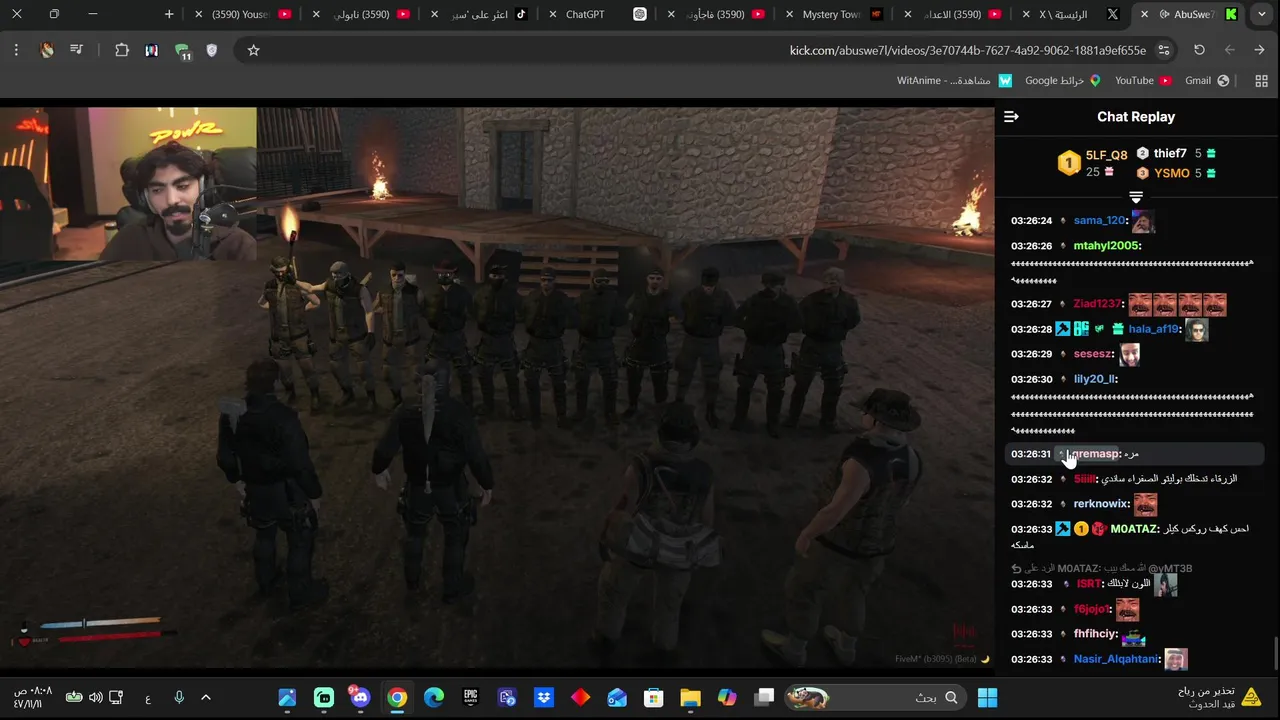
Task: Open YSMO in the gifters leaderboard
Action: pos(1172,173)
